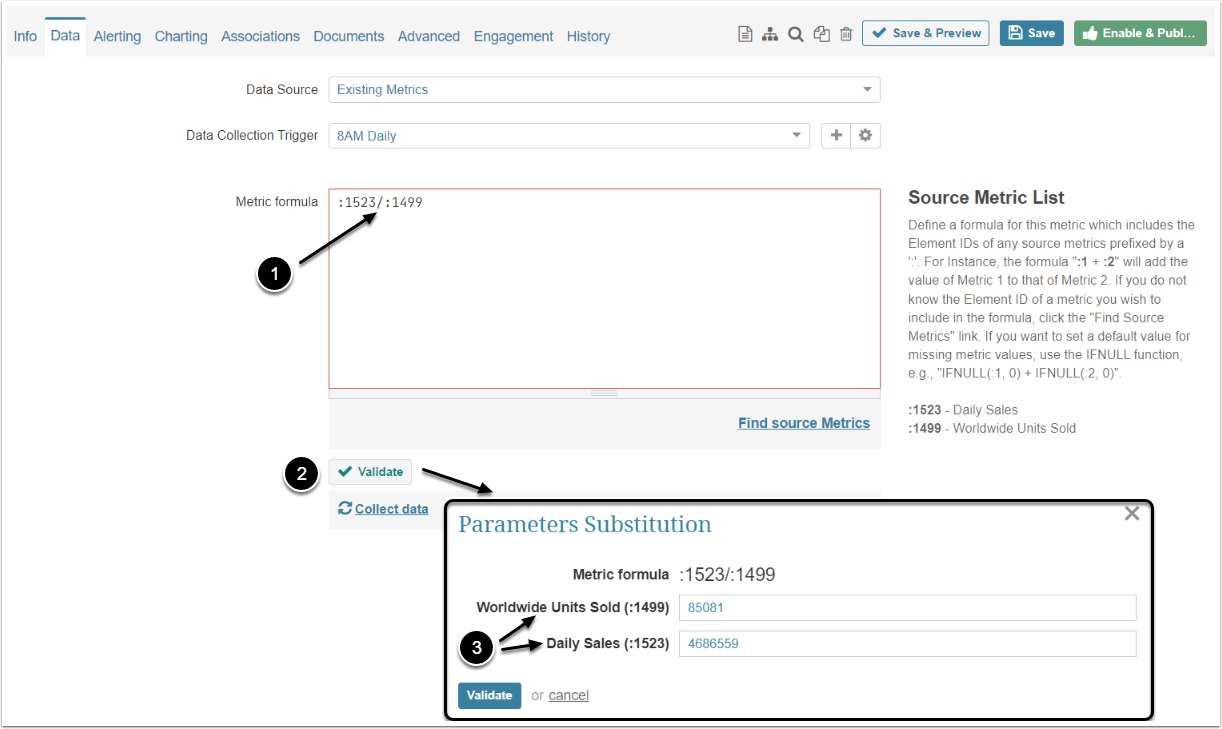Open the Find source Metrics link
The width and height of the screenshot is (1222, 729).
[804, 423]
